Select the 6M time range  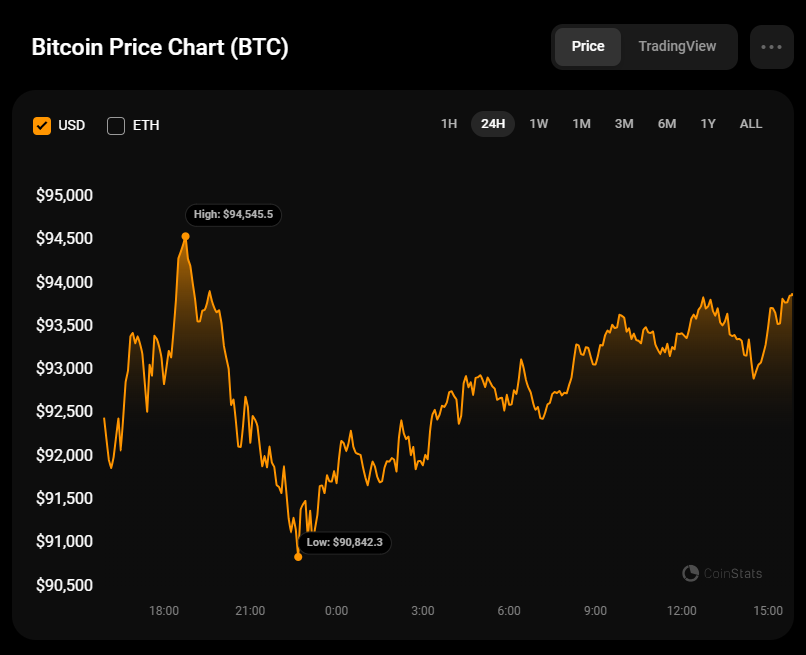click(x=667, y=124)
